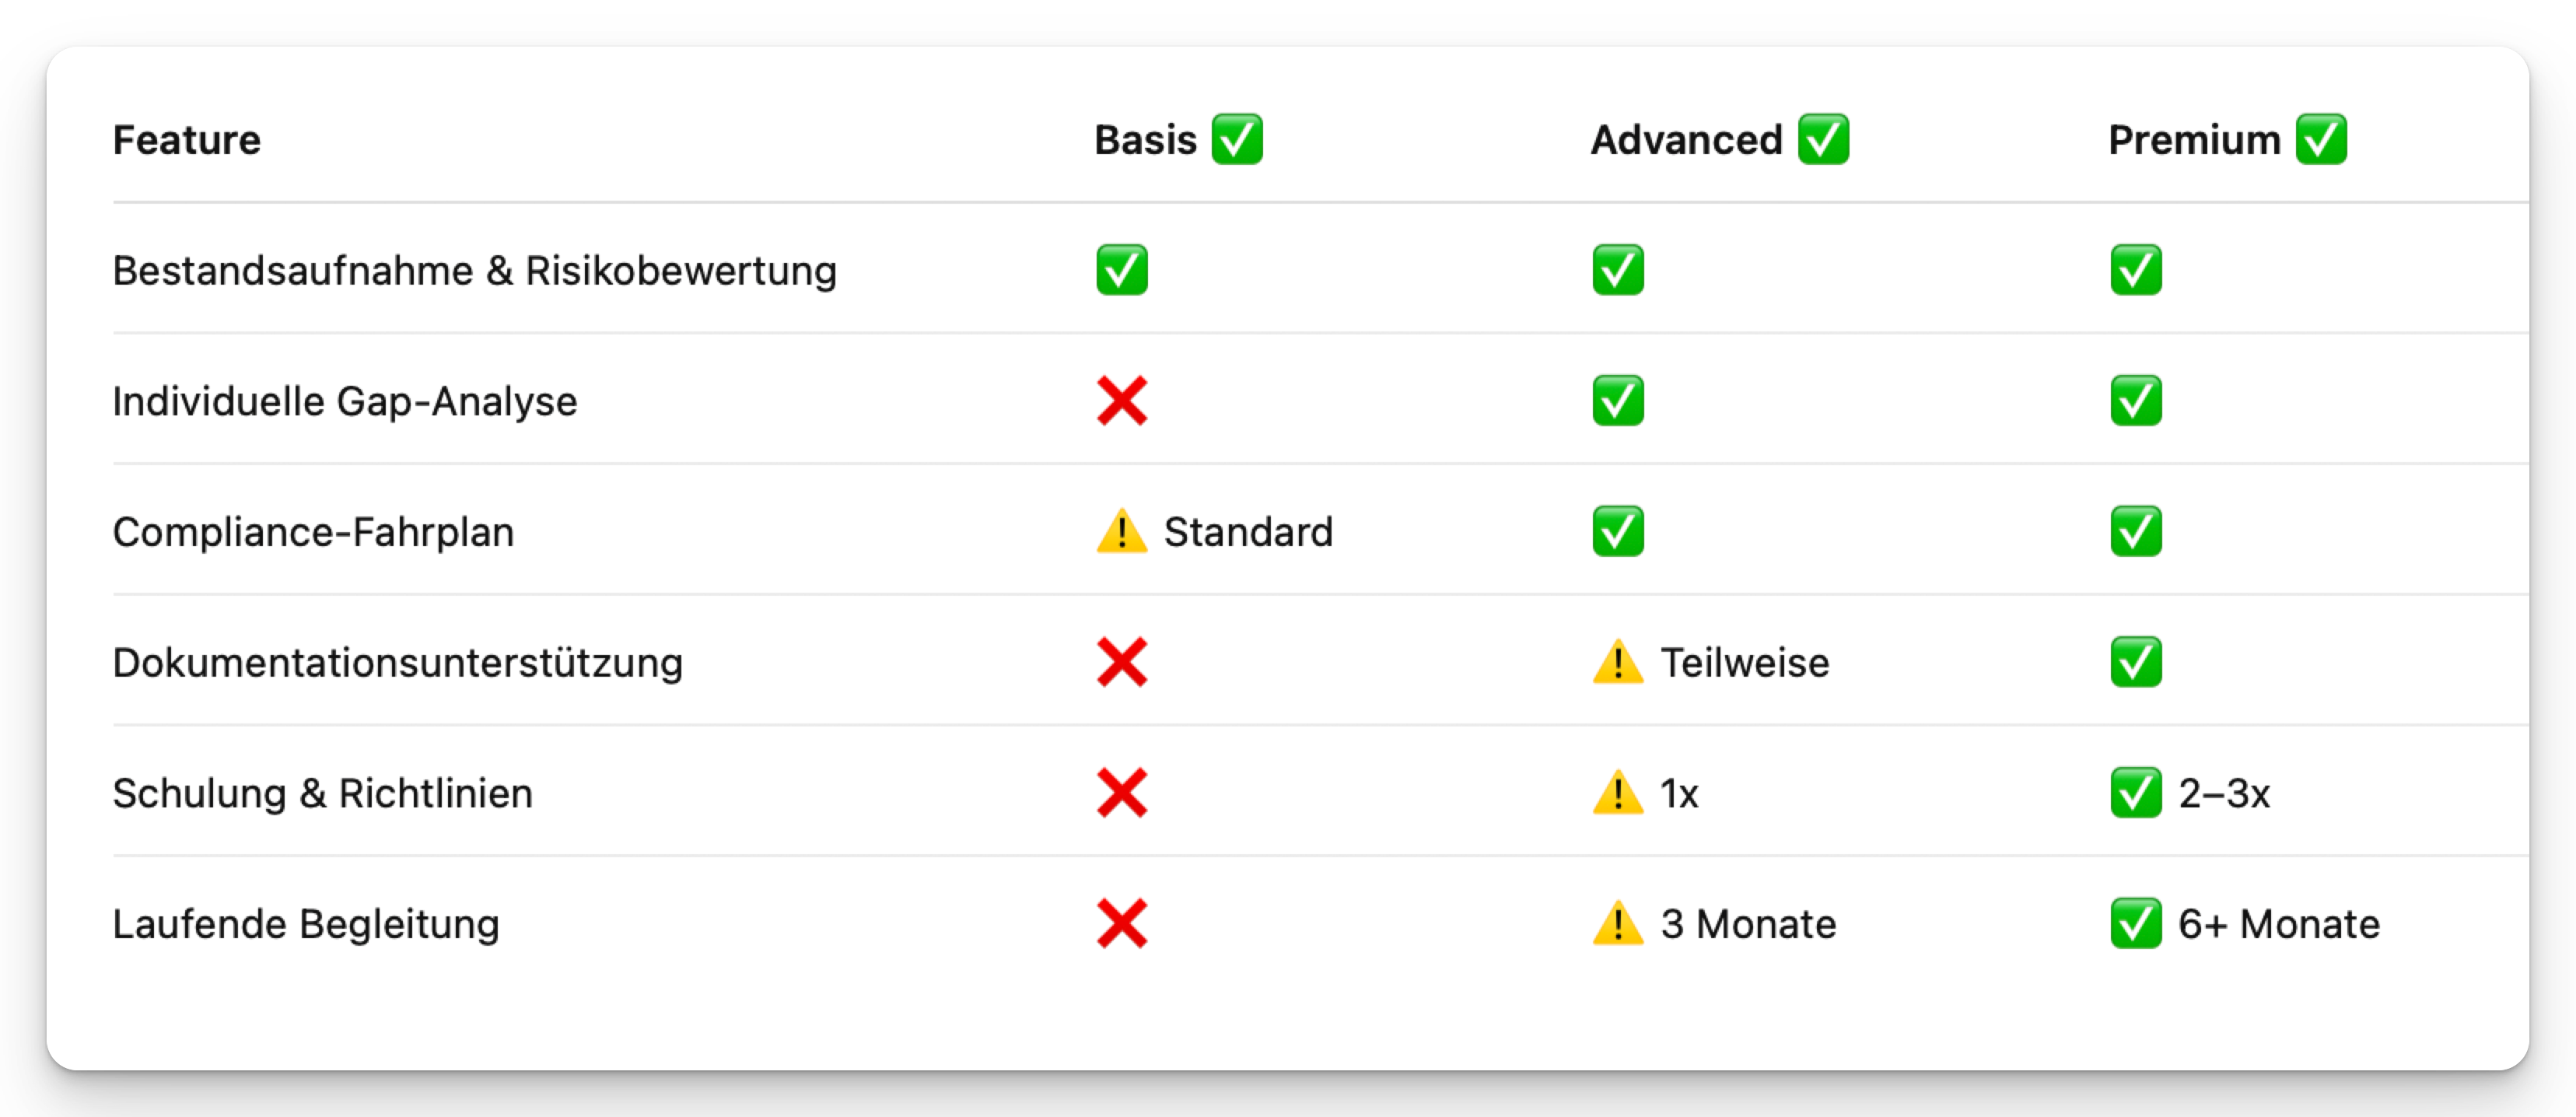Click the Feature column header
This screenshot has width=2576, height=1117.
click(186, 140)
